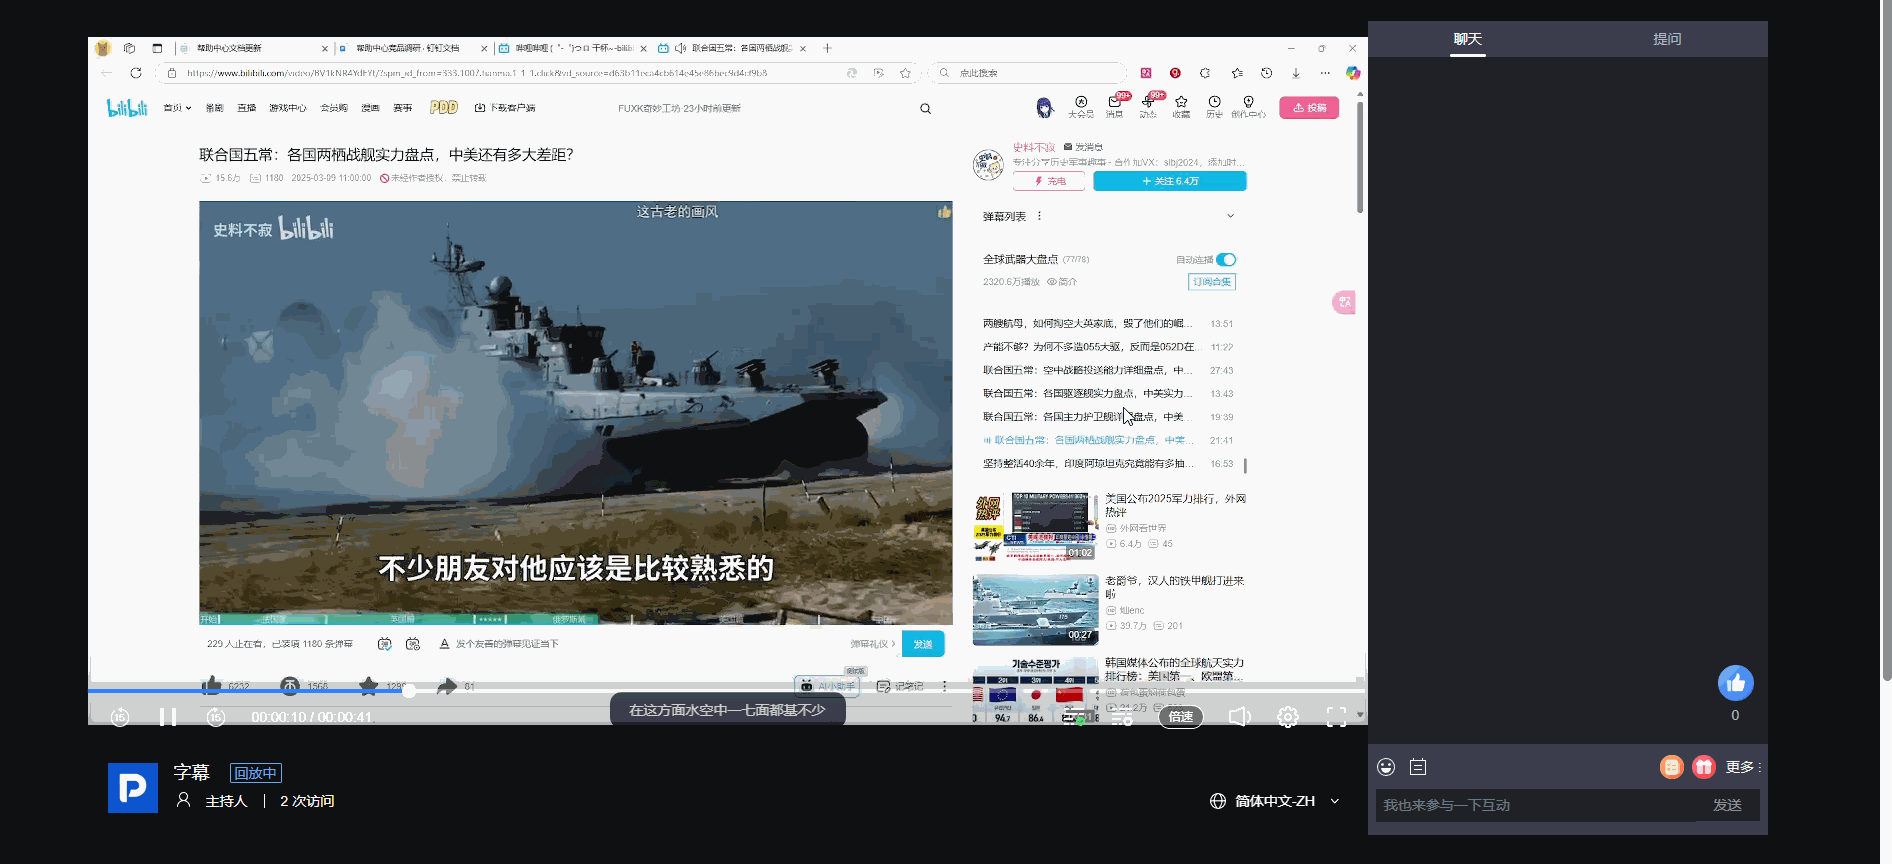Enter fullscreen mode for the replay
1892x864 pixels.
[x=1337, y=717]
